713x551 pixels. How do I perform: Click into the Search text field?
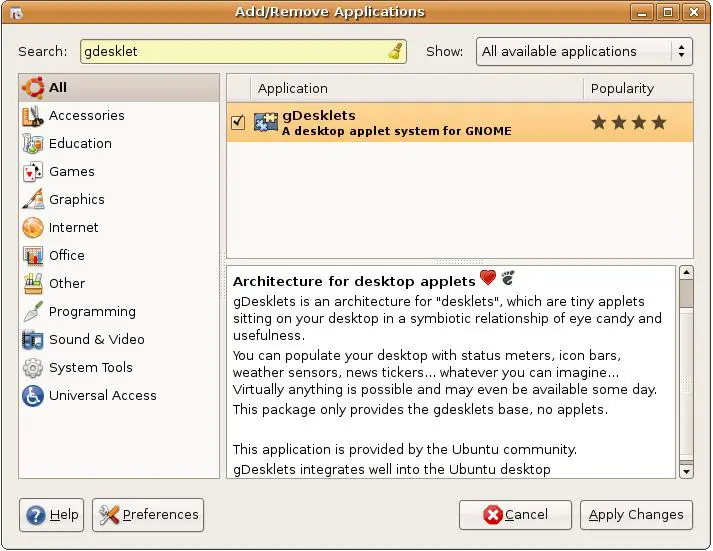[x=230, y=52]
